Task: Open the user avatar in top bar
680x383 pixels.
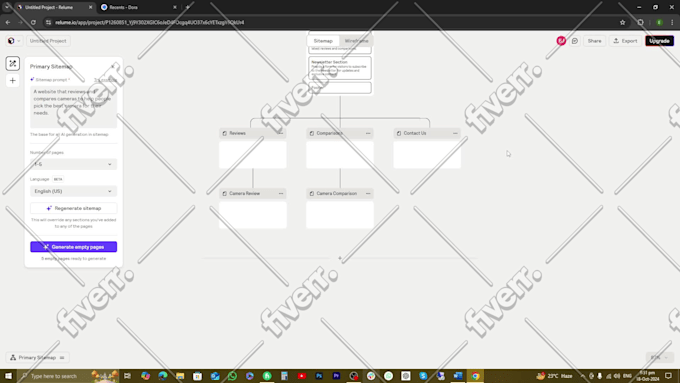Action: tap(561, 41)
